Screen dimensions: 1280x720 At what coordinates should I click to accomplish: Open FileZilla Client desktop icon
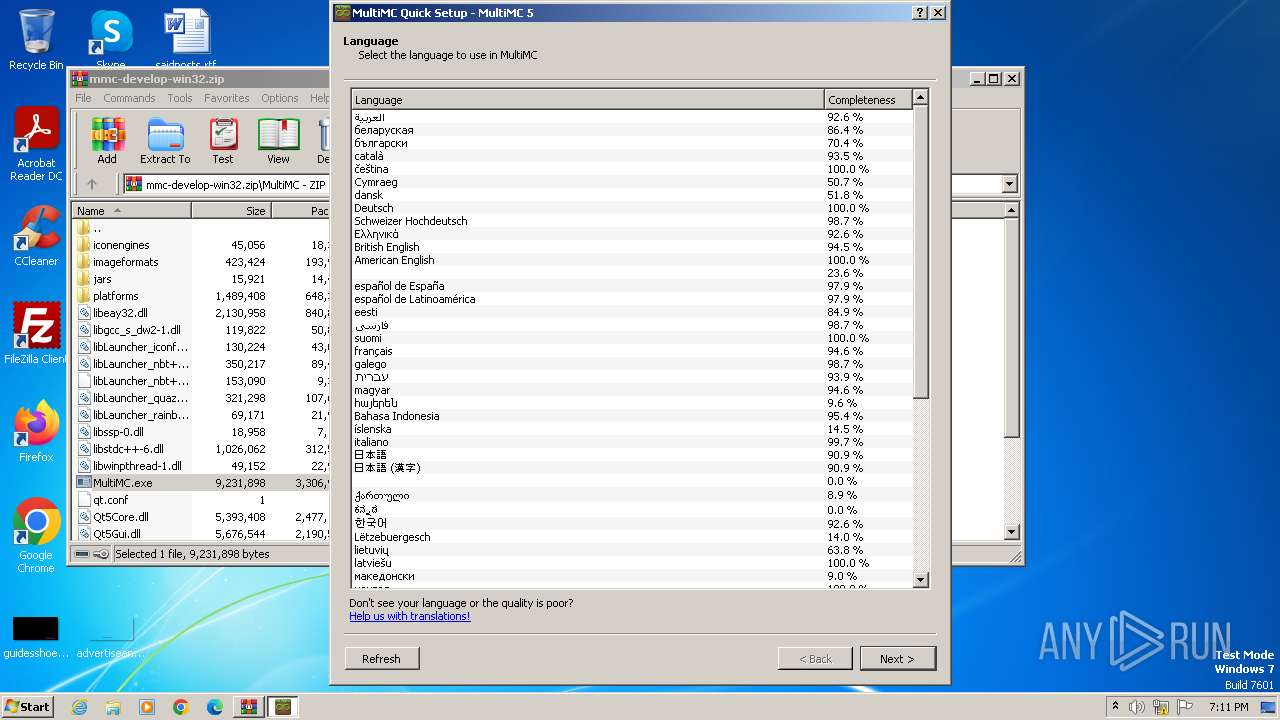36,333
